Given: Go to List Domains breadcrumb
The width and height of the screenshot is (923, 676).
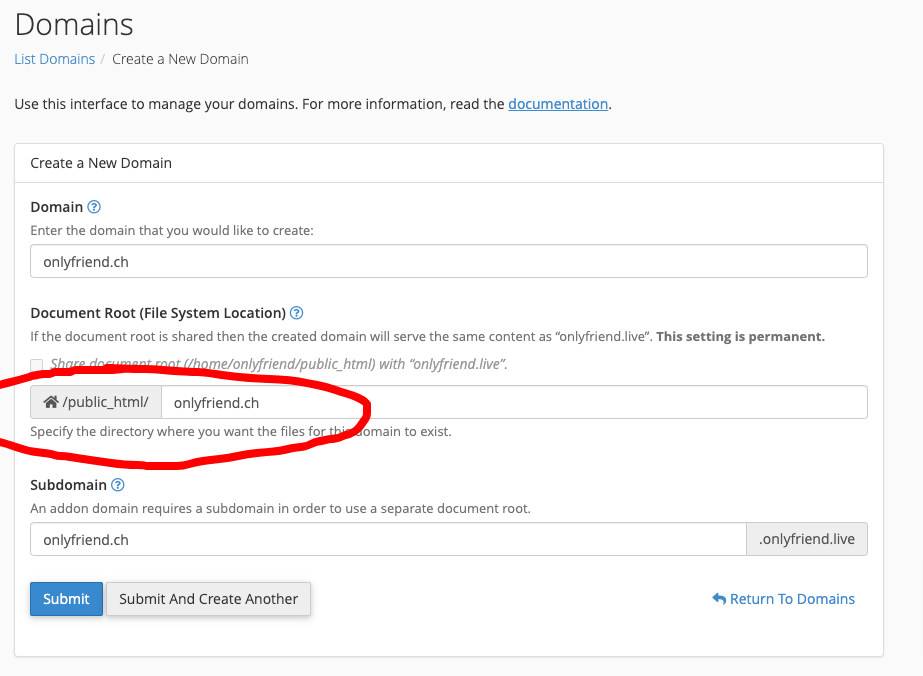Looking at the screenshot, I should 54,59.
